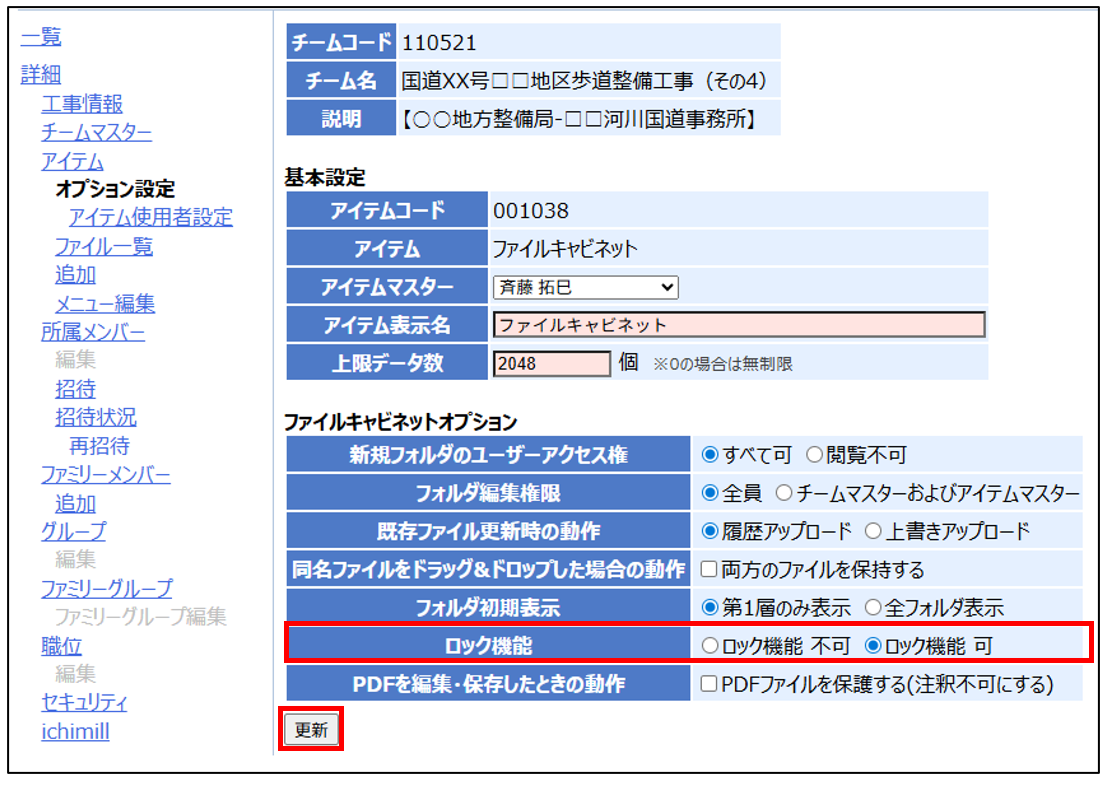Select 全フォルダ表示 radio option
Viewport: 1107px width, 785px height.
(x=873, y=607)
